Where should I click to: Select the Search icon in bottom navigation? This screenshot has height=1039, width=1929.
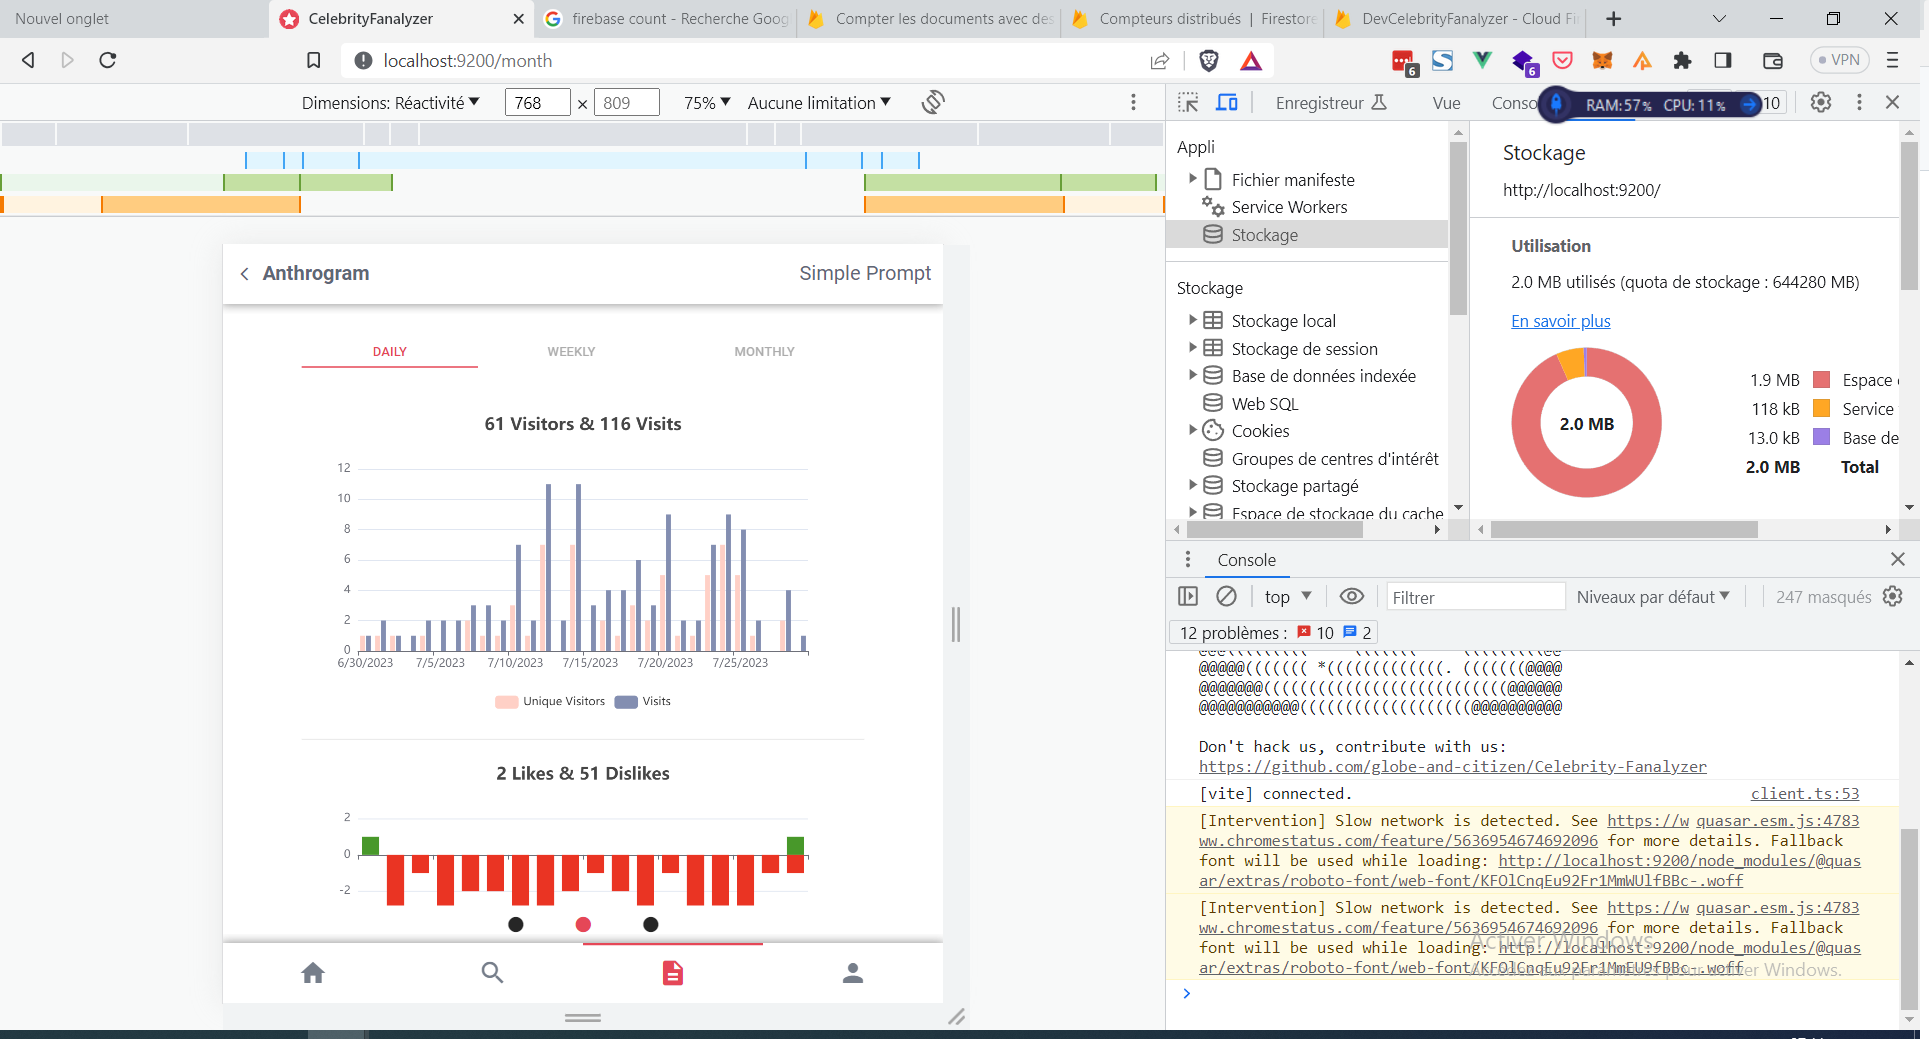[492, 972]
